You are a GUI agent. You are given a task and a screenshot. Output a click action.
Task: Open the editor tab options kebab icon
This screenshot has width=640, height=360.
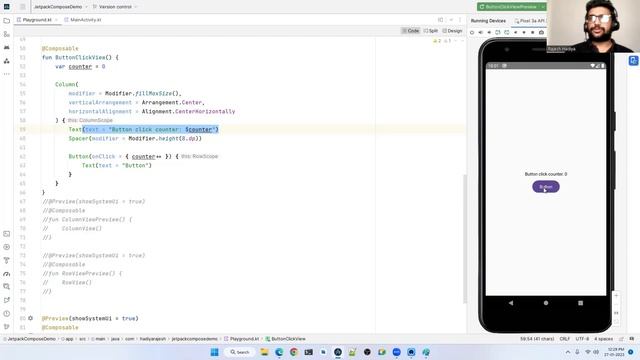tap(460, 20)
